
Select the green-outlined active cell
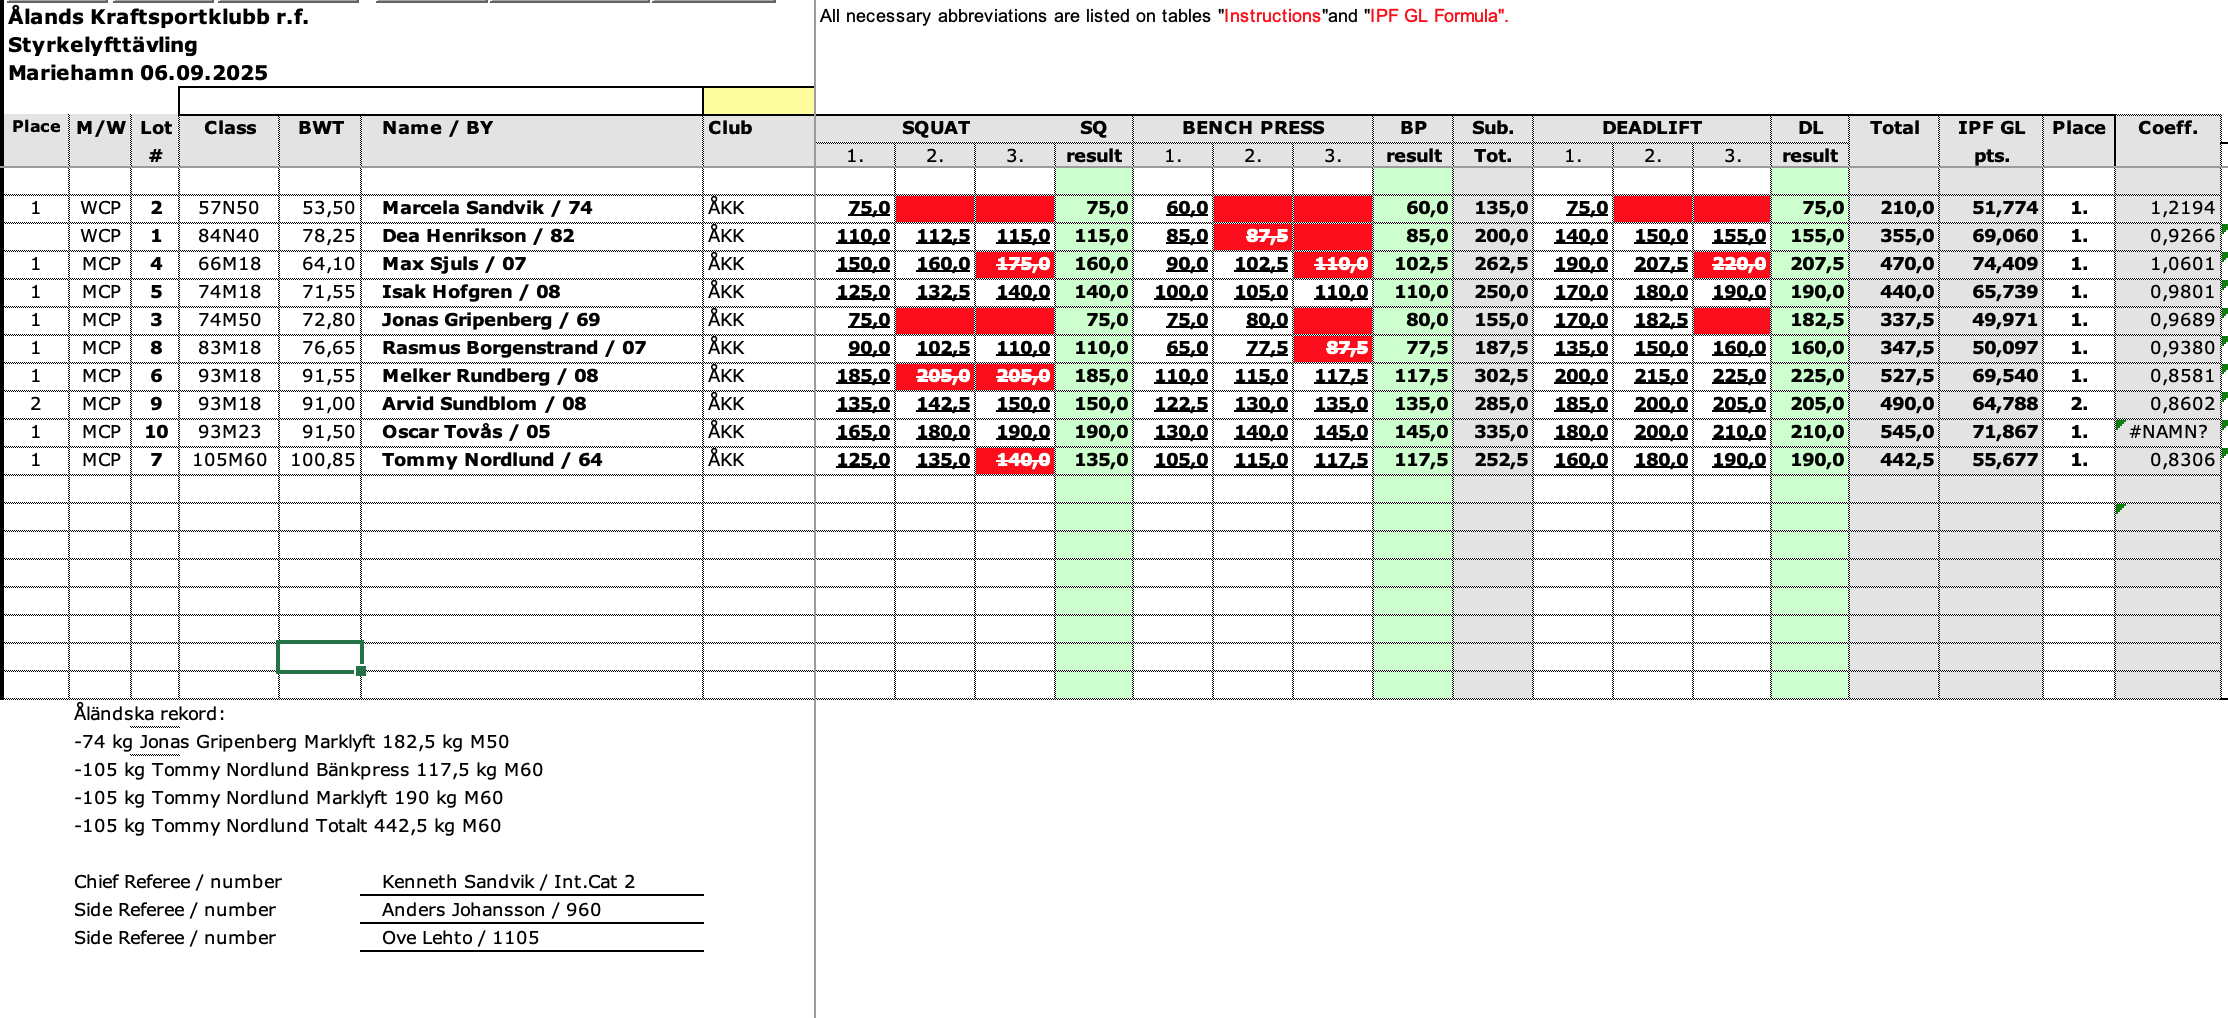click(x=319, y=657)
